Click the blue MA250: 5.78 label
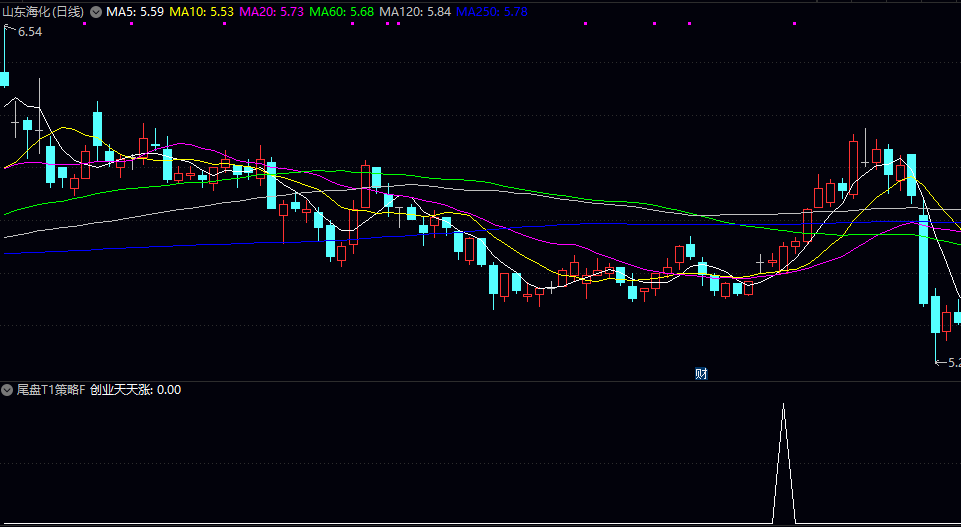 (x=492, y=12)
